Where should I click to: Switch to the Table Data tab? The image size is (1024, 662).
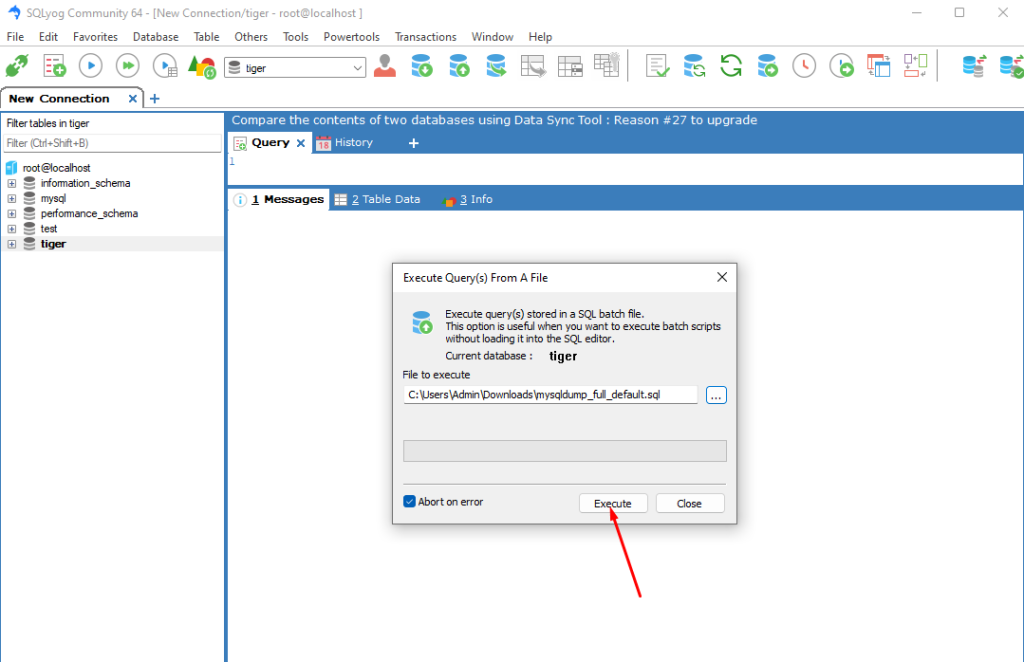pyautogui.click(x=378, y=200)
